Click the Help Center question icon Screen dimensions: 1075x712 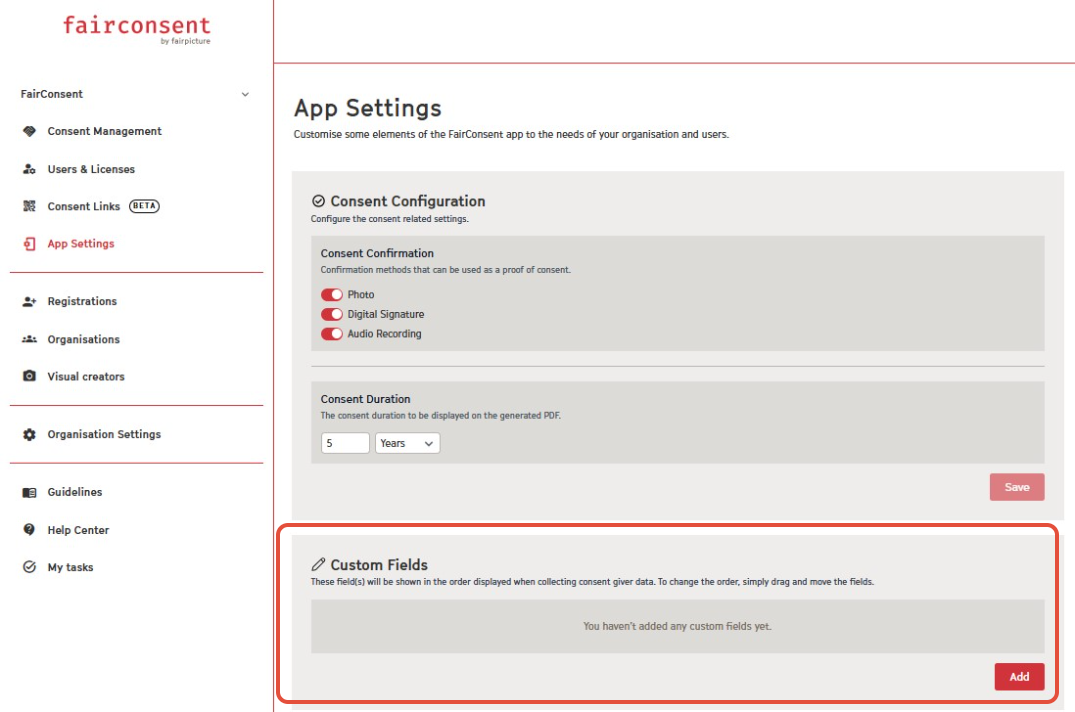[29, 530]
